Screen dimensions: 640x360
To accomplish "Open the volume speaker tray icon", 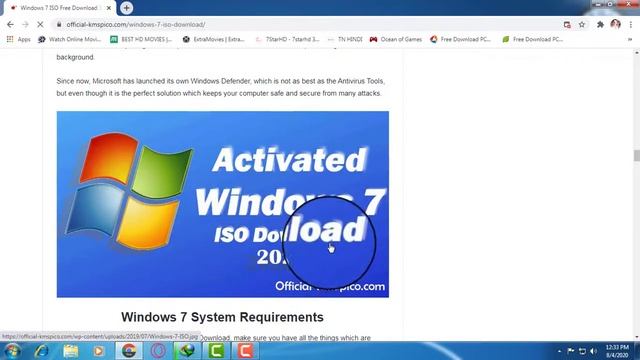I will (x=594, y=351).
